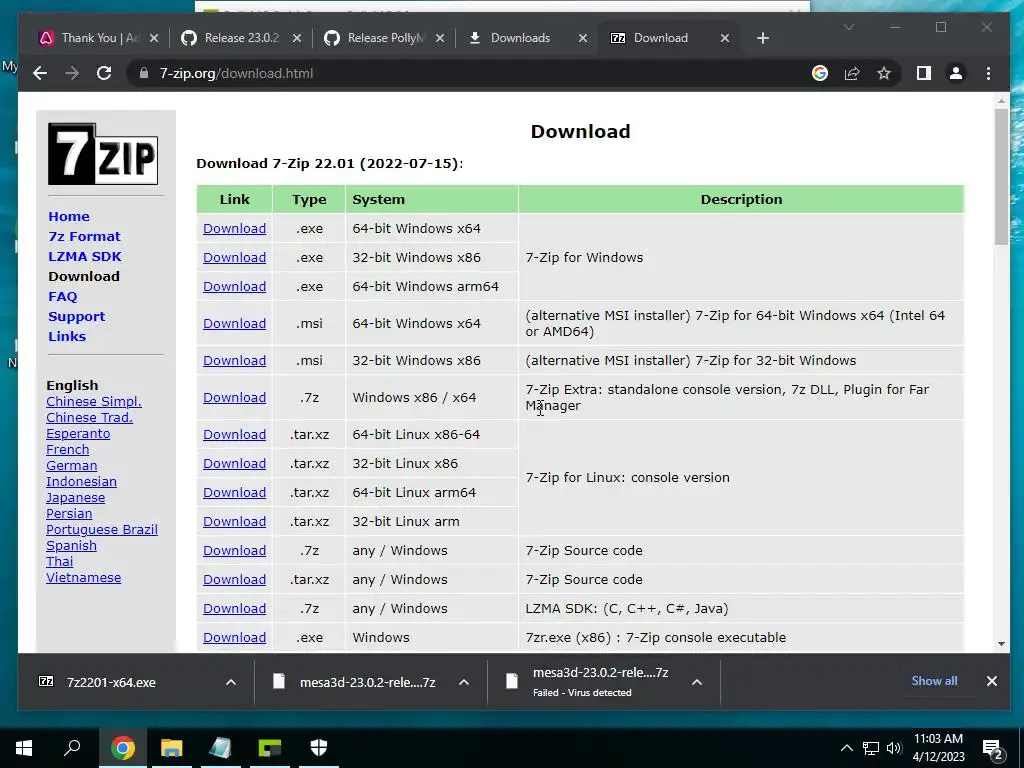Close the 'Release 23.0.2' tab
This screenshot has width=1024, height=768.
click(296, 38)
